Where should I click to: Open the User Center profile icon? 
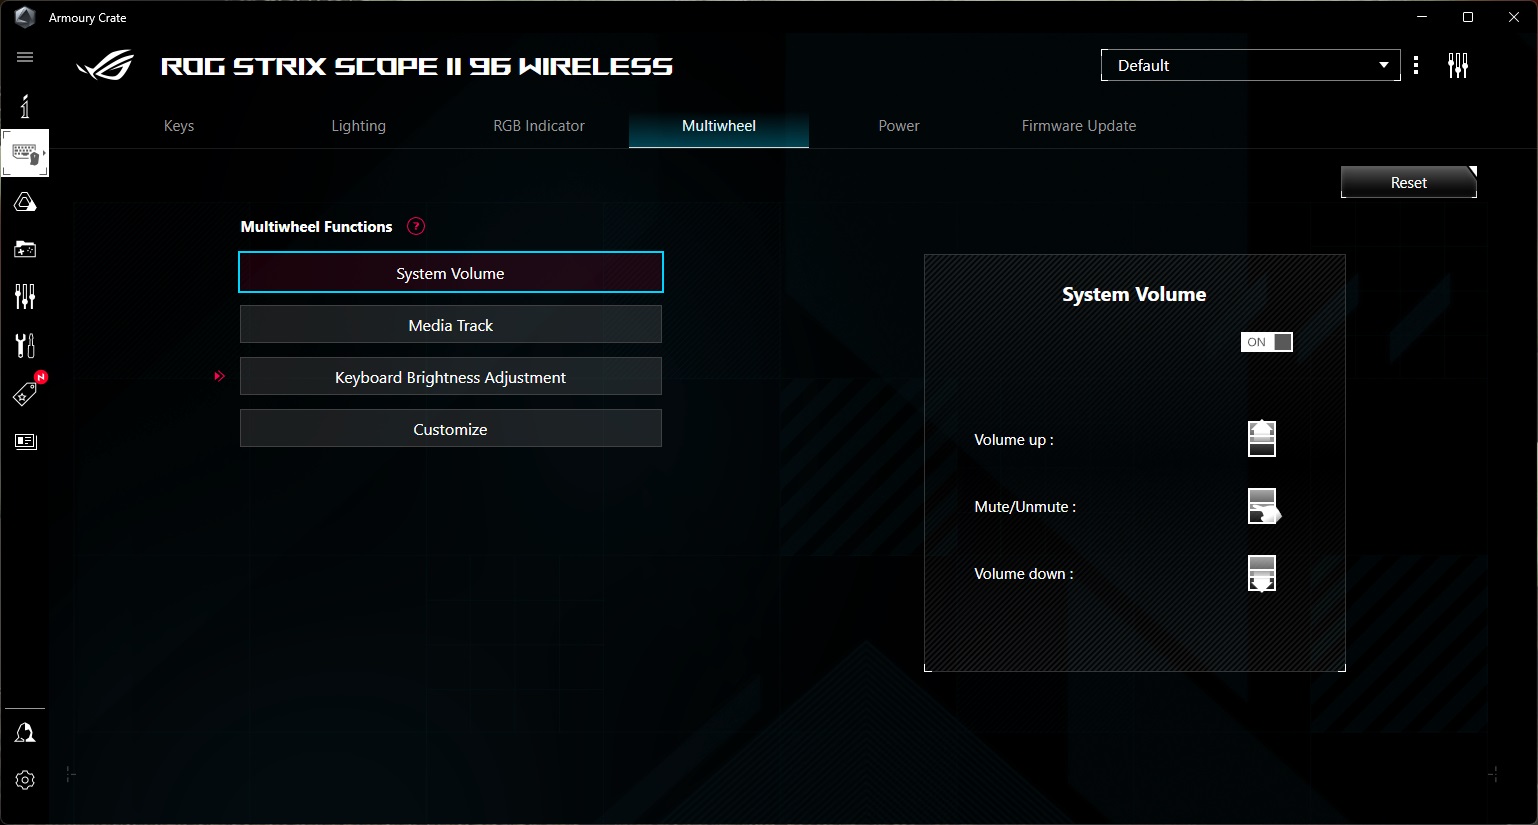pyautogui.click(x=25, y=733)
